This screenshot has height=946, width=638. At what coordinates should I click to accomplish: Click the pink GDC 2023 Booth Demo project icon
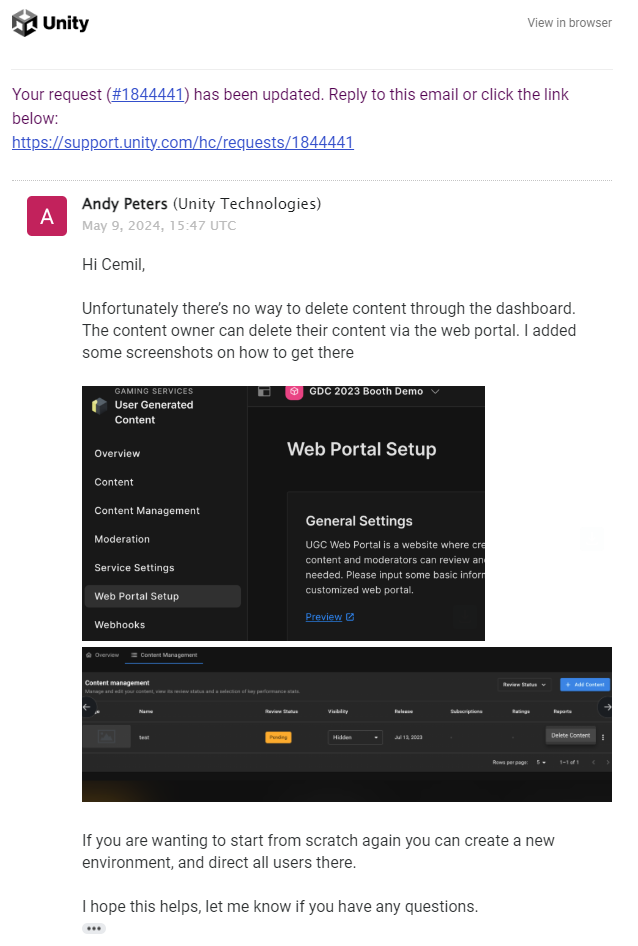pos(294,392)
